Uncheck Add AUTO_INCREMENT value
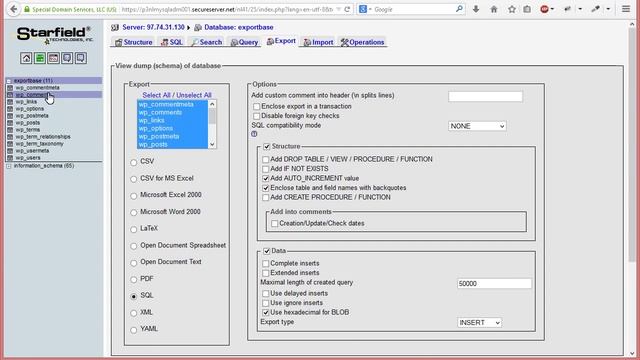The height and width of the screenshot is (360, 640). 266,178
